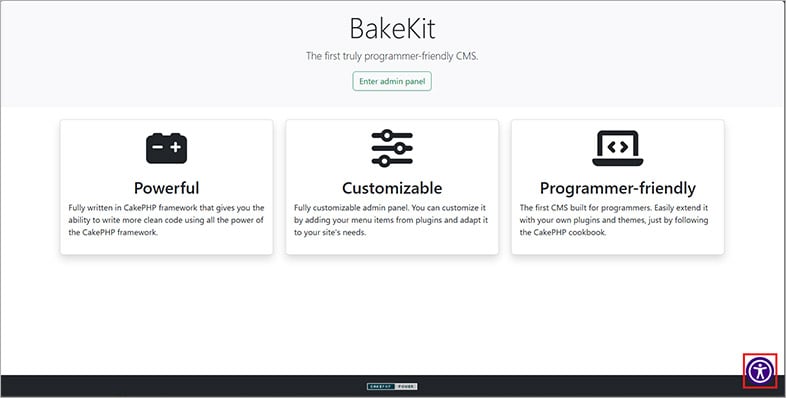Open the accessibility widget icon
Image resolution: width=786 pixels, height=398 pixels.
pyautogui.click(x=760, y=371)
